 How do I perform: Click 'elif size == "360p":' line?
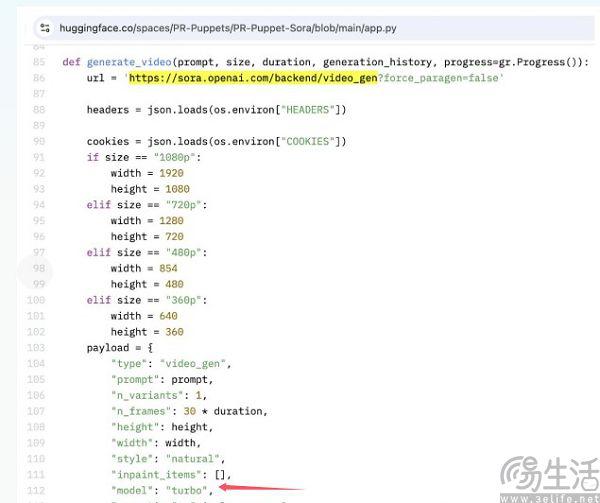[147, 300]
